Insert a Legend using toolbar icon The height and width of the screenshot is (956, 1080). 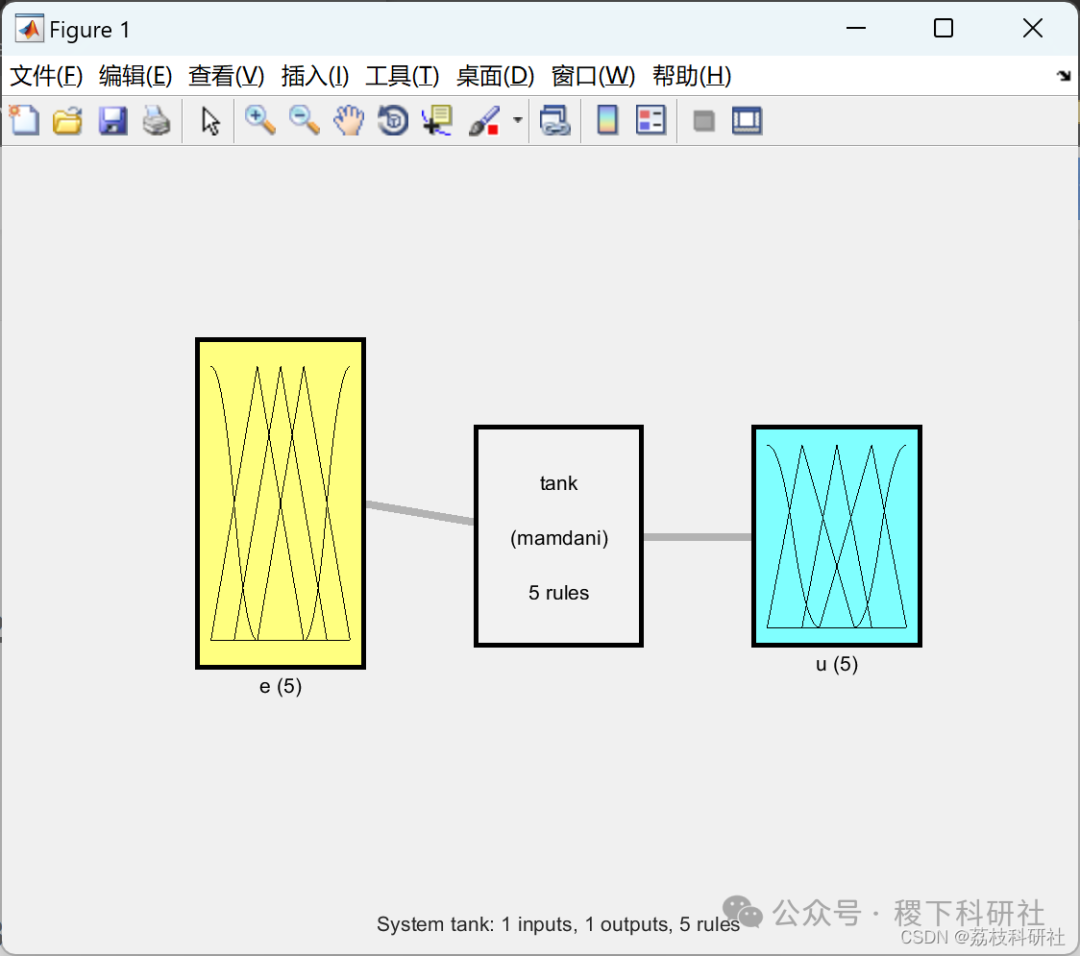tap(651, 121)
